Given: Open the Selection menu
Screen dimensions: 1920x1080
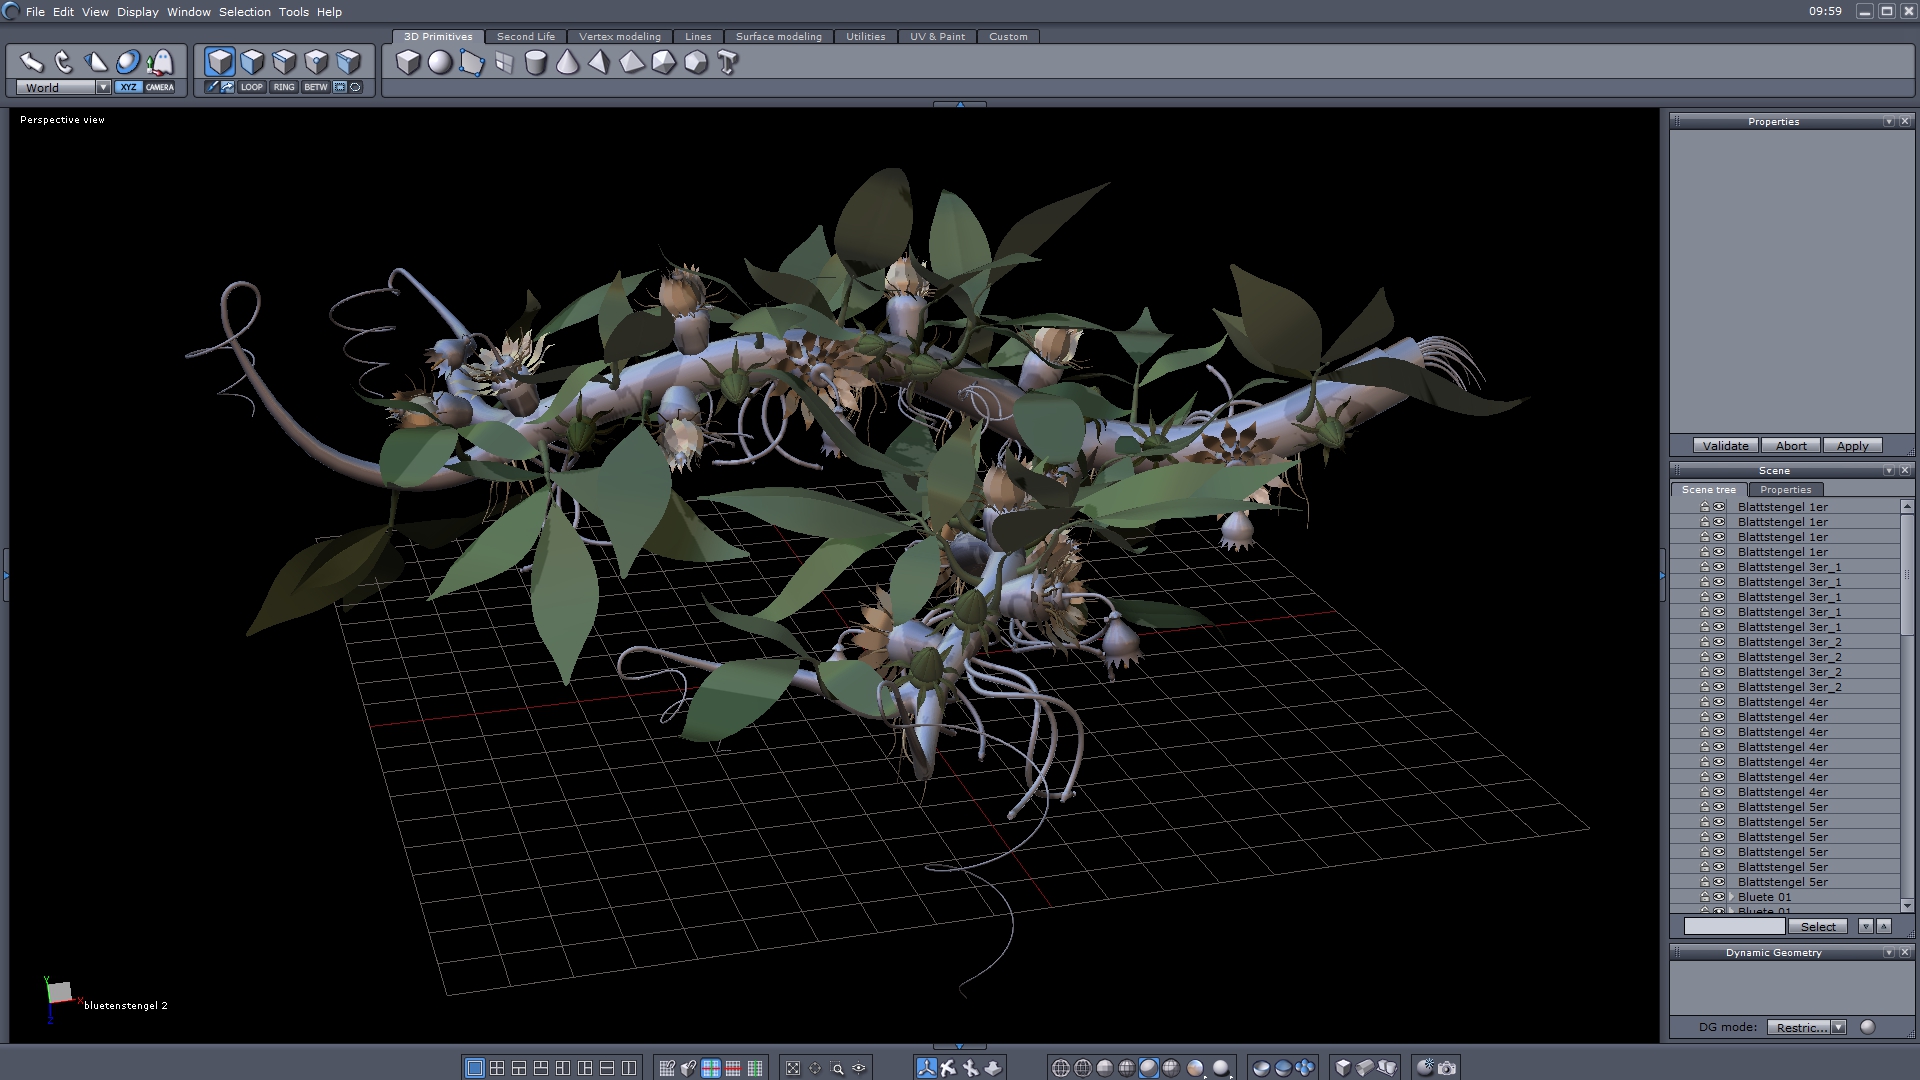Looking at the screenshot, I should pos(244,12).
